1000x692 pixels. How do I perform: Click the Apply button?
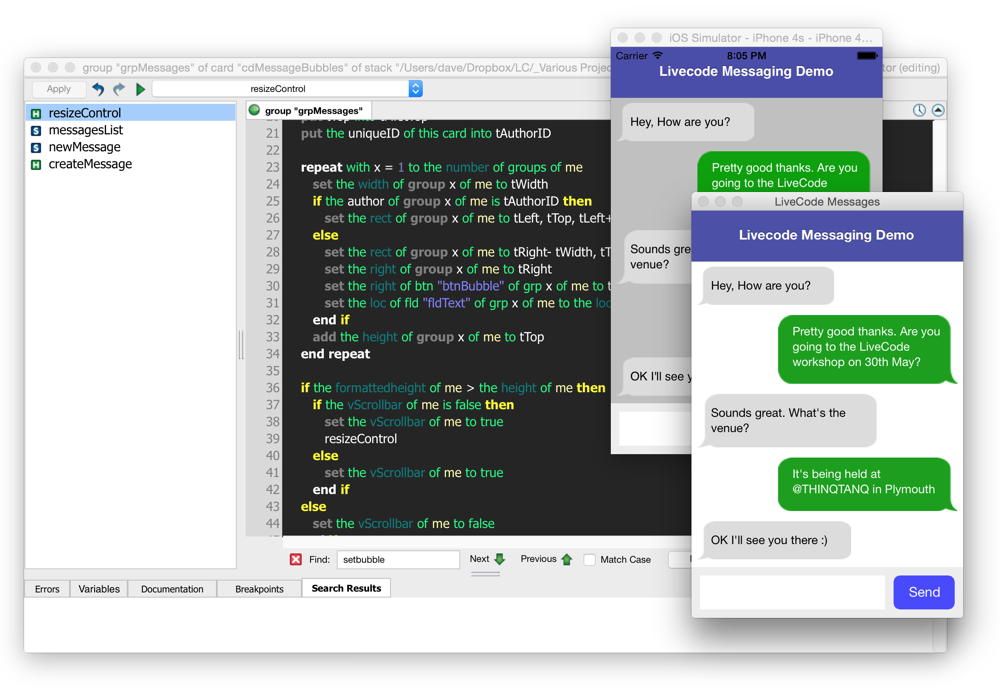[59, 89]
